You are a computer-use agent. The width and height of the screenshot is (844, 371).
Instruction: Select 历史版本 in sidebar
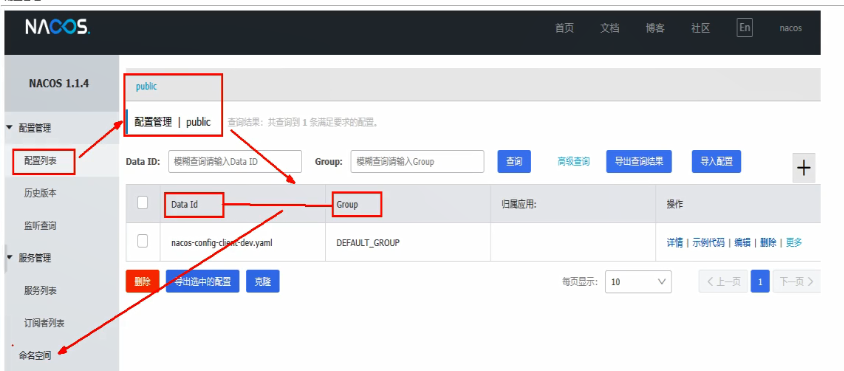40,193
